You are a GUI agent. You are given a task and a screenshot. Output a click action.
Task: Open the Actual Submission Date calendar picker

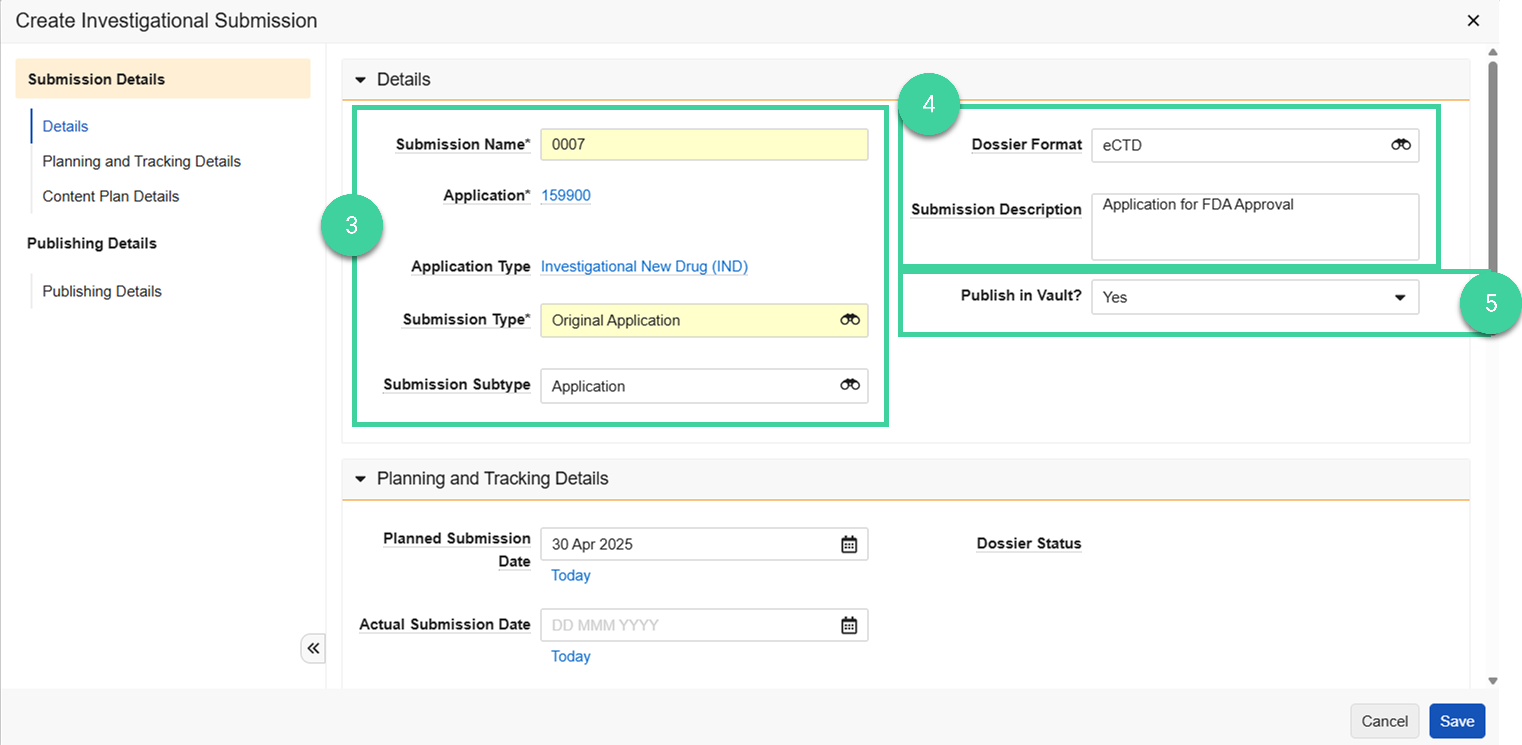(849, 625)
